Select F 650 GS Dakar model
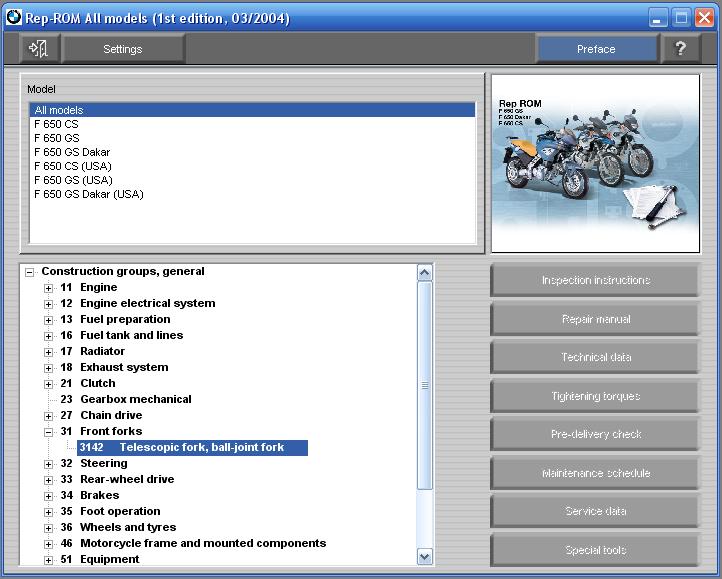The height and width of the screenshot is (579, 722). coord(72,152)
